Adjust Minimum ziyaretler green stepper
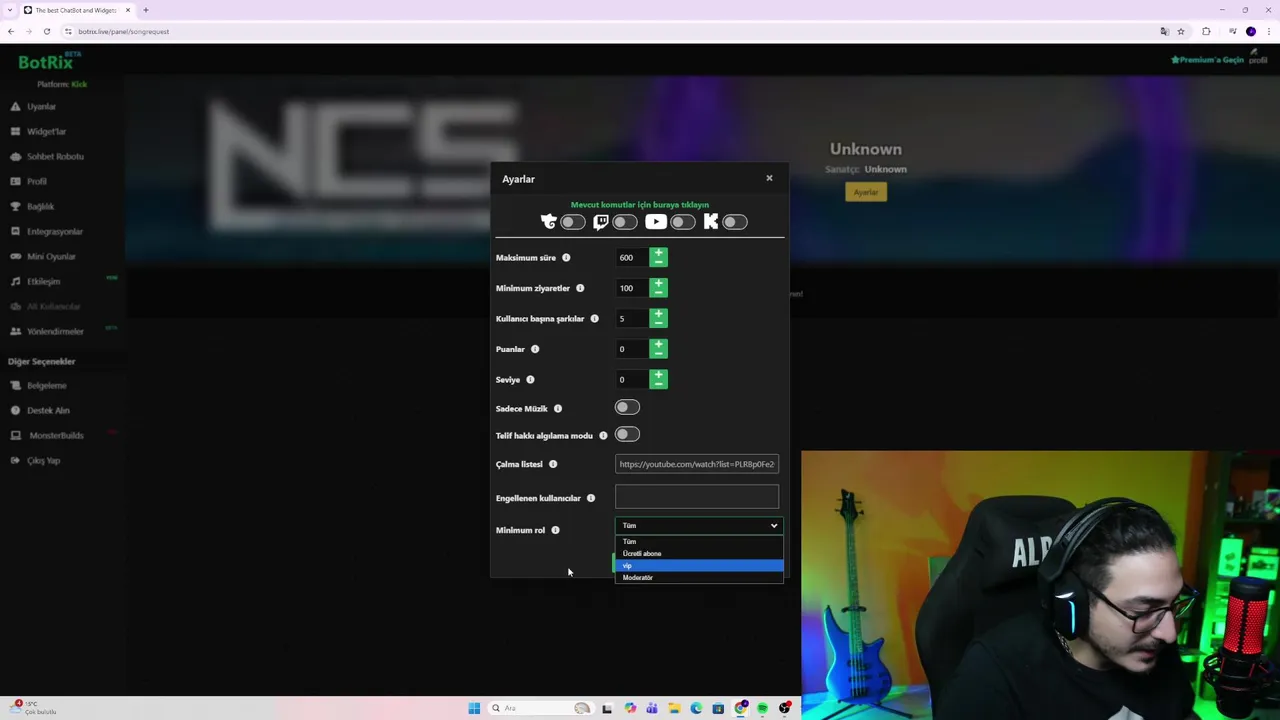This screenshot has width=1280, height=720. pyautogui.click(x=658, y=288)
